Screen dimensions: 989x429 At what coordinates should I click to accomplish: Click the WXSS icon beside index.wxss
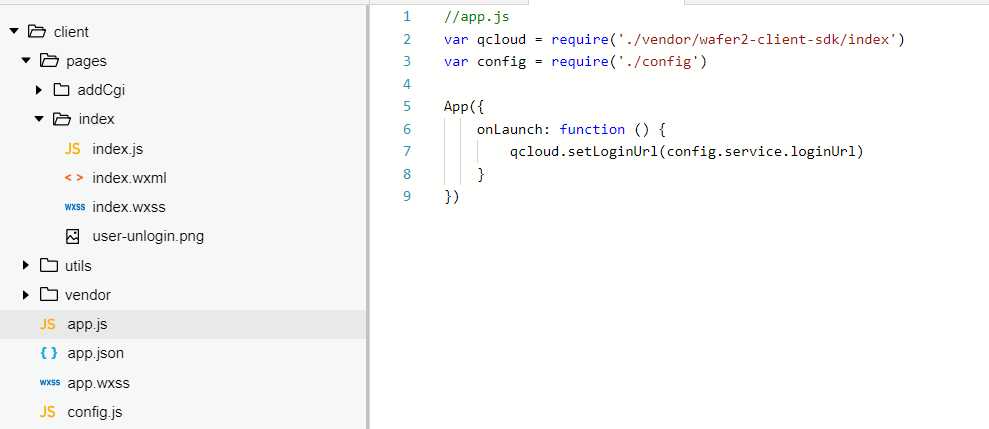tap(74, 207)
